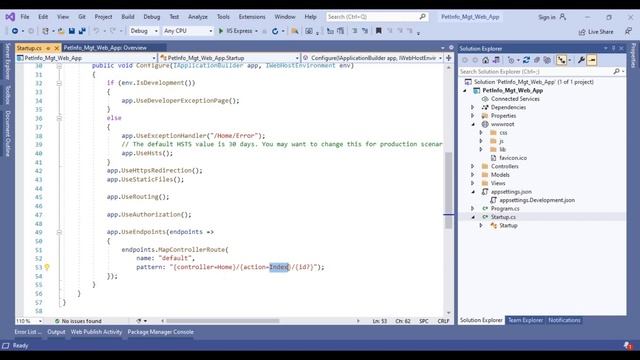Open the Error List tab
This screenshot has height=360, width=640.
(x=28, y=332)
